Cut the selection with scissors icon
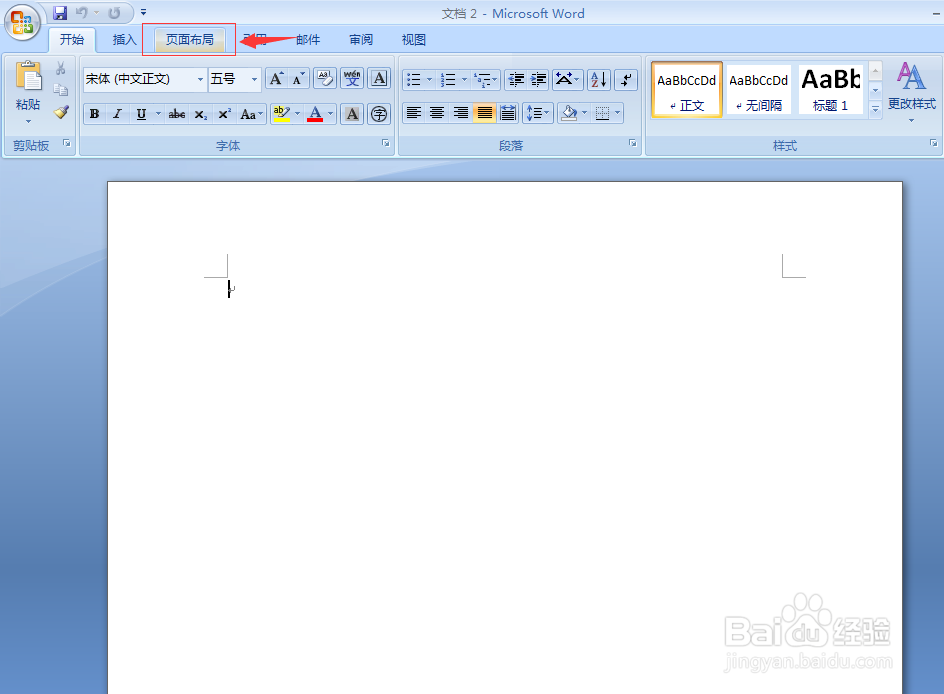The image size is (944, 694). tap(61, 68)
